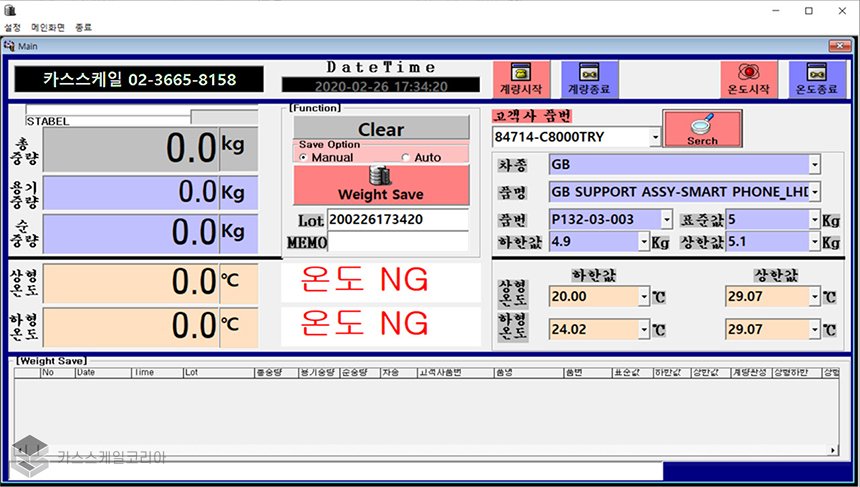
Task: Expand the 고객사 품번 combo box
Action: [x=655, y=136]
